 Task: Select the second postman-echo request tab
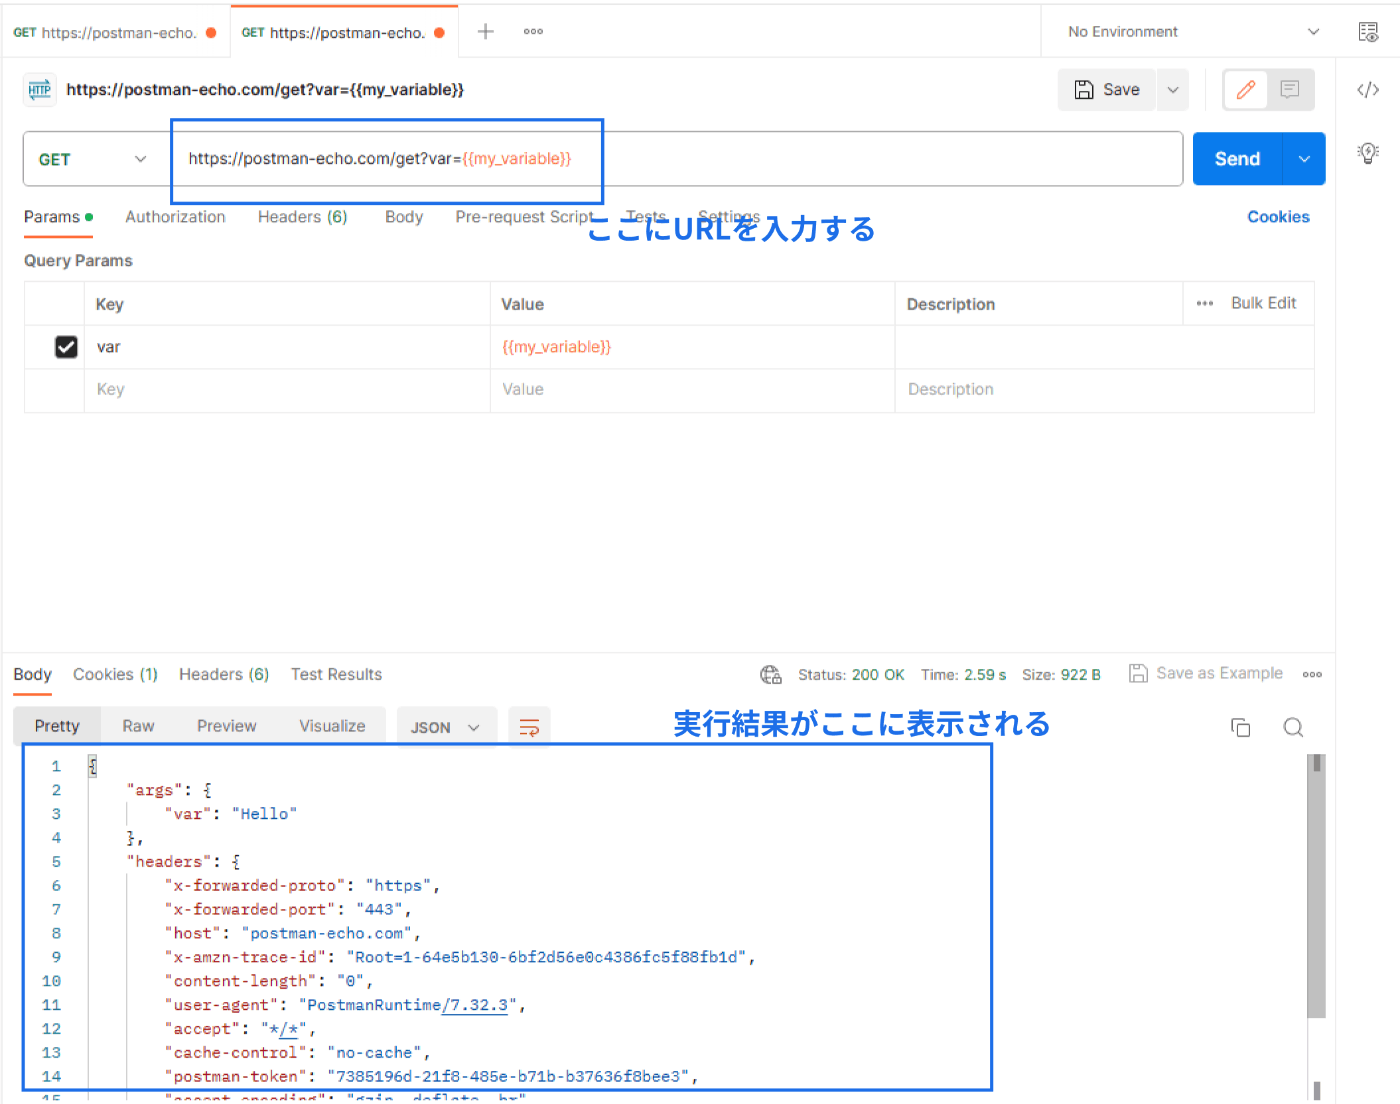343,32
